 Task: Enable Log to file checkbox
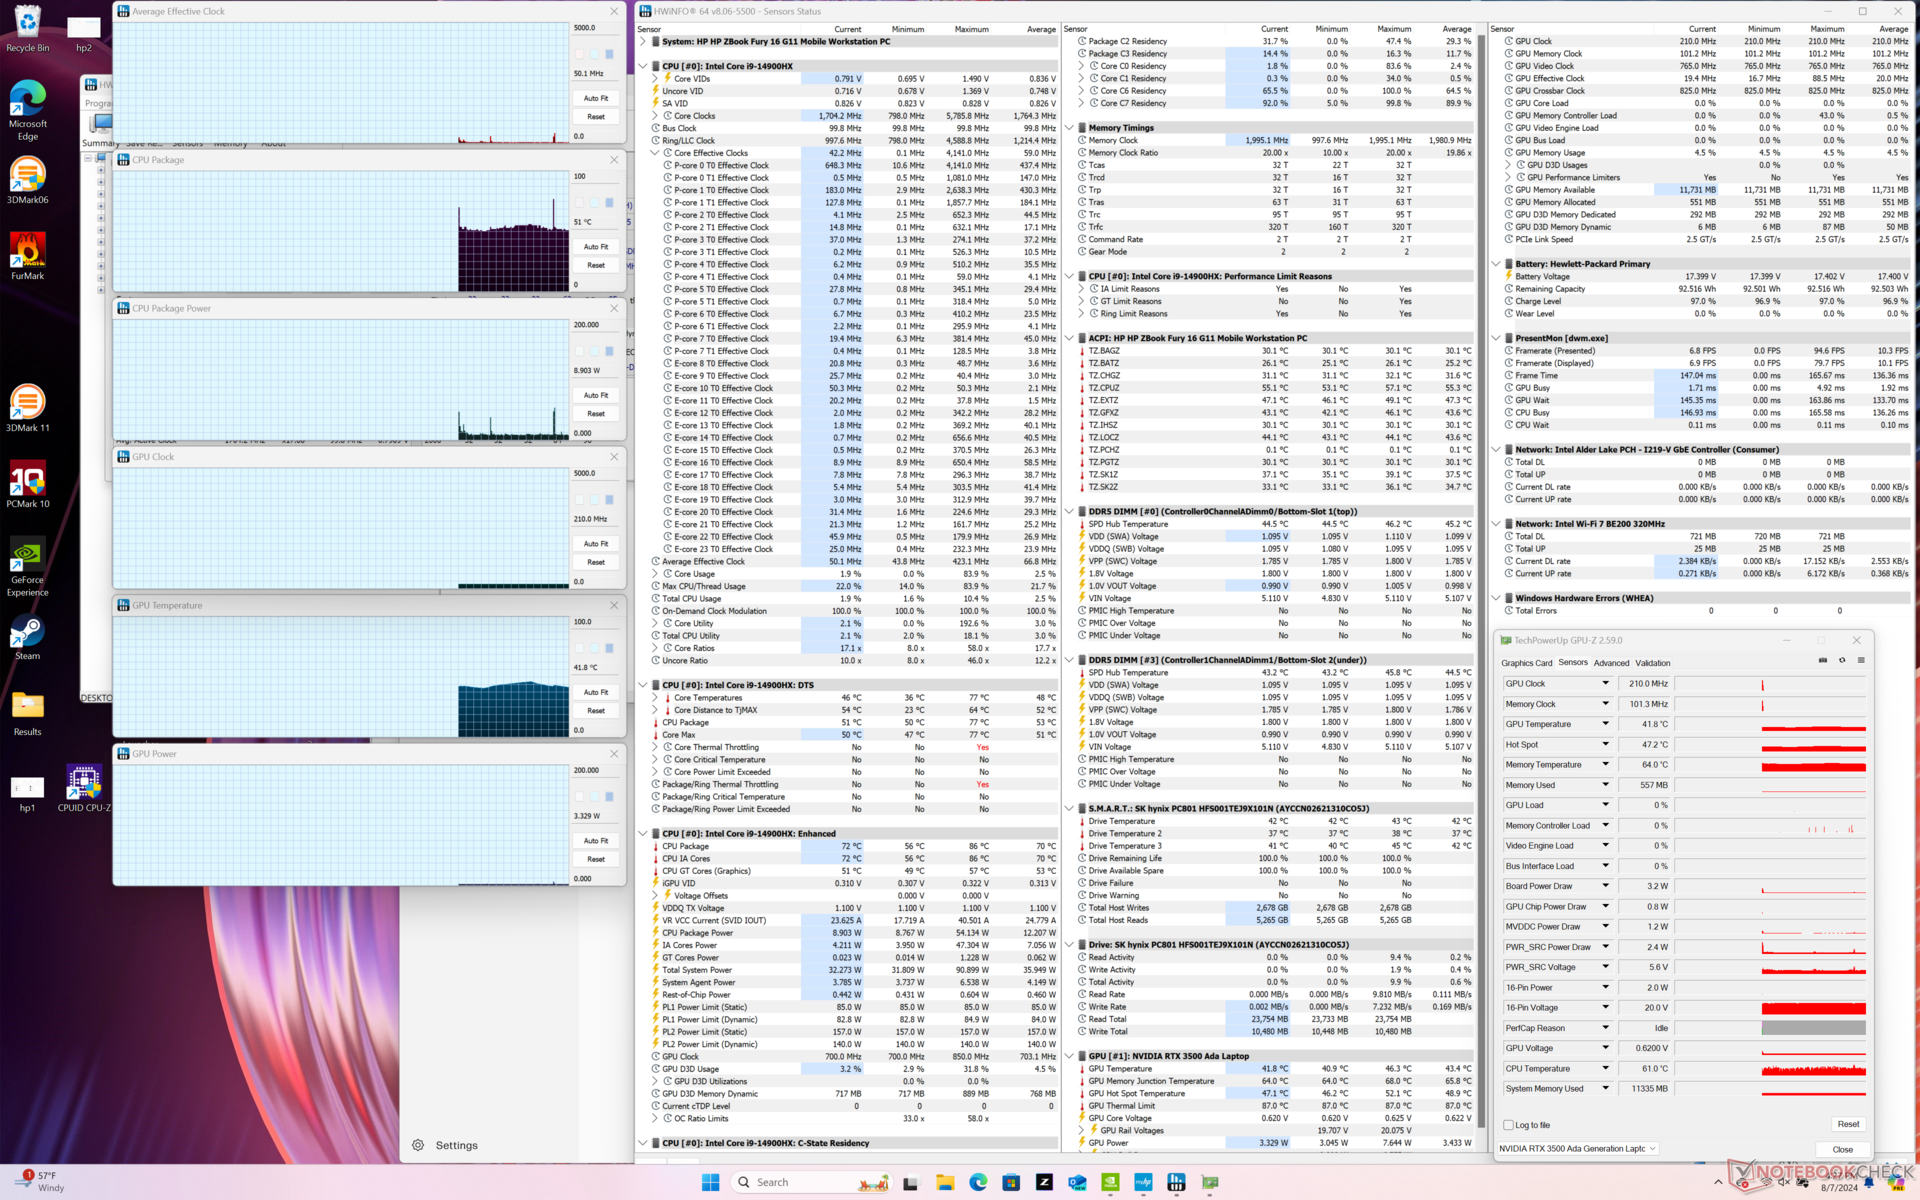1509,1125
